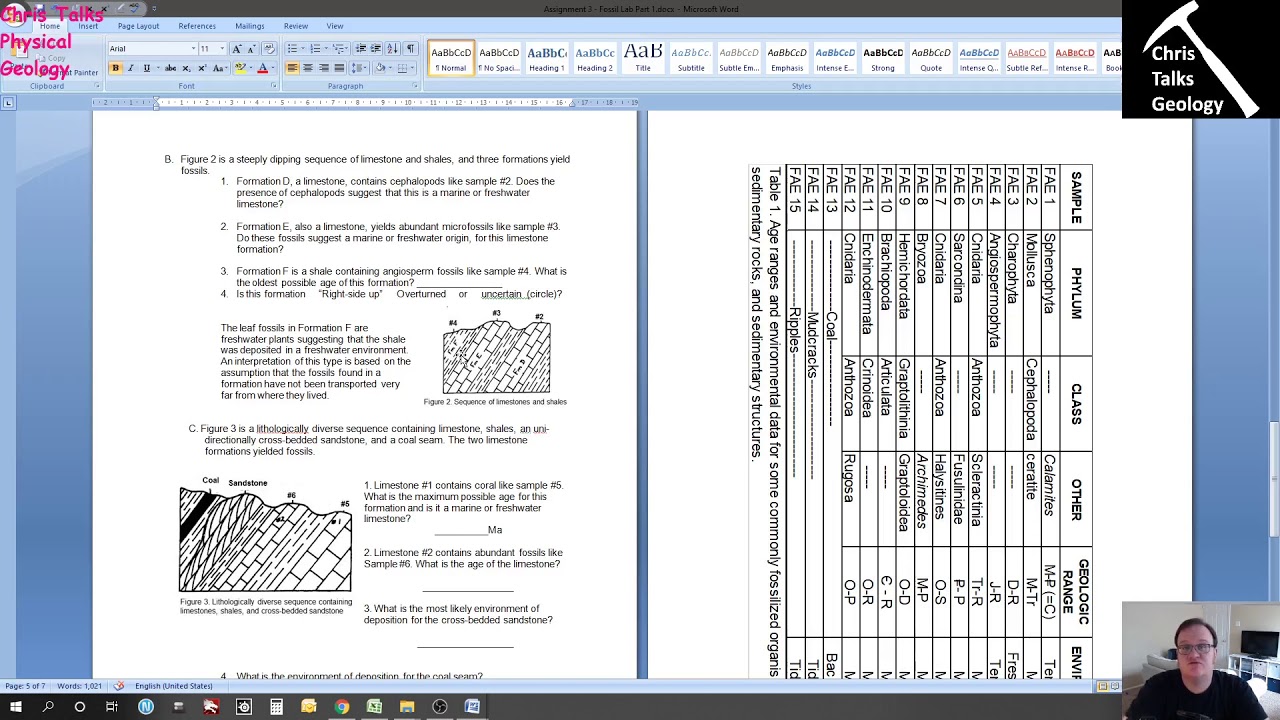Shrink the font size
The image size is (1280, 720).
251,49
